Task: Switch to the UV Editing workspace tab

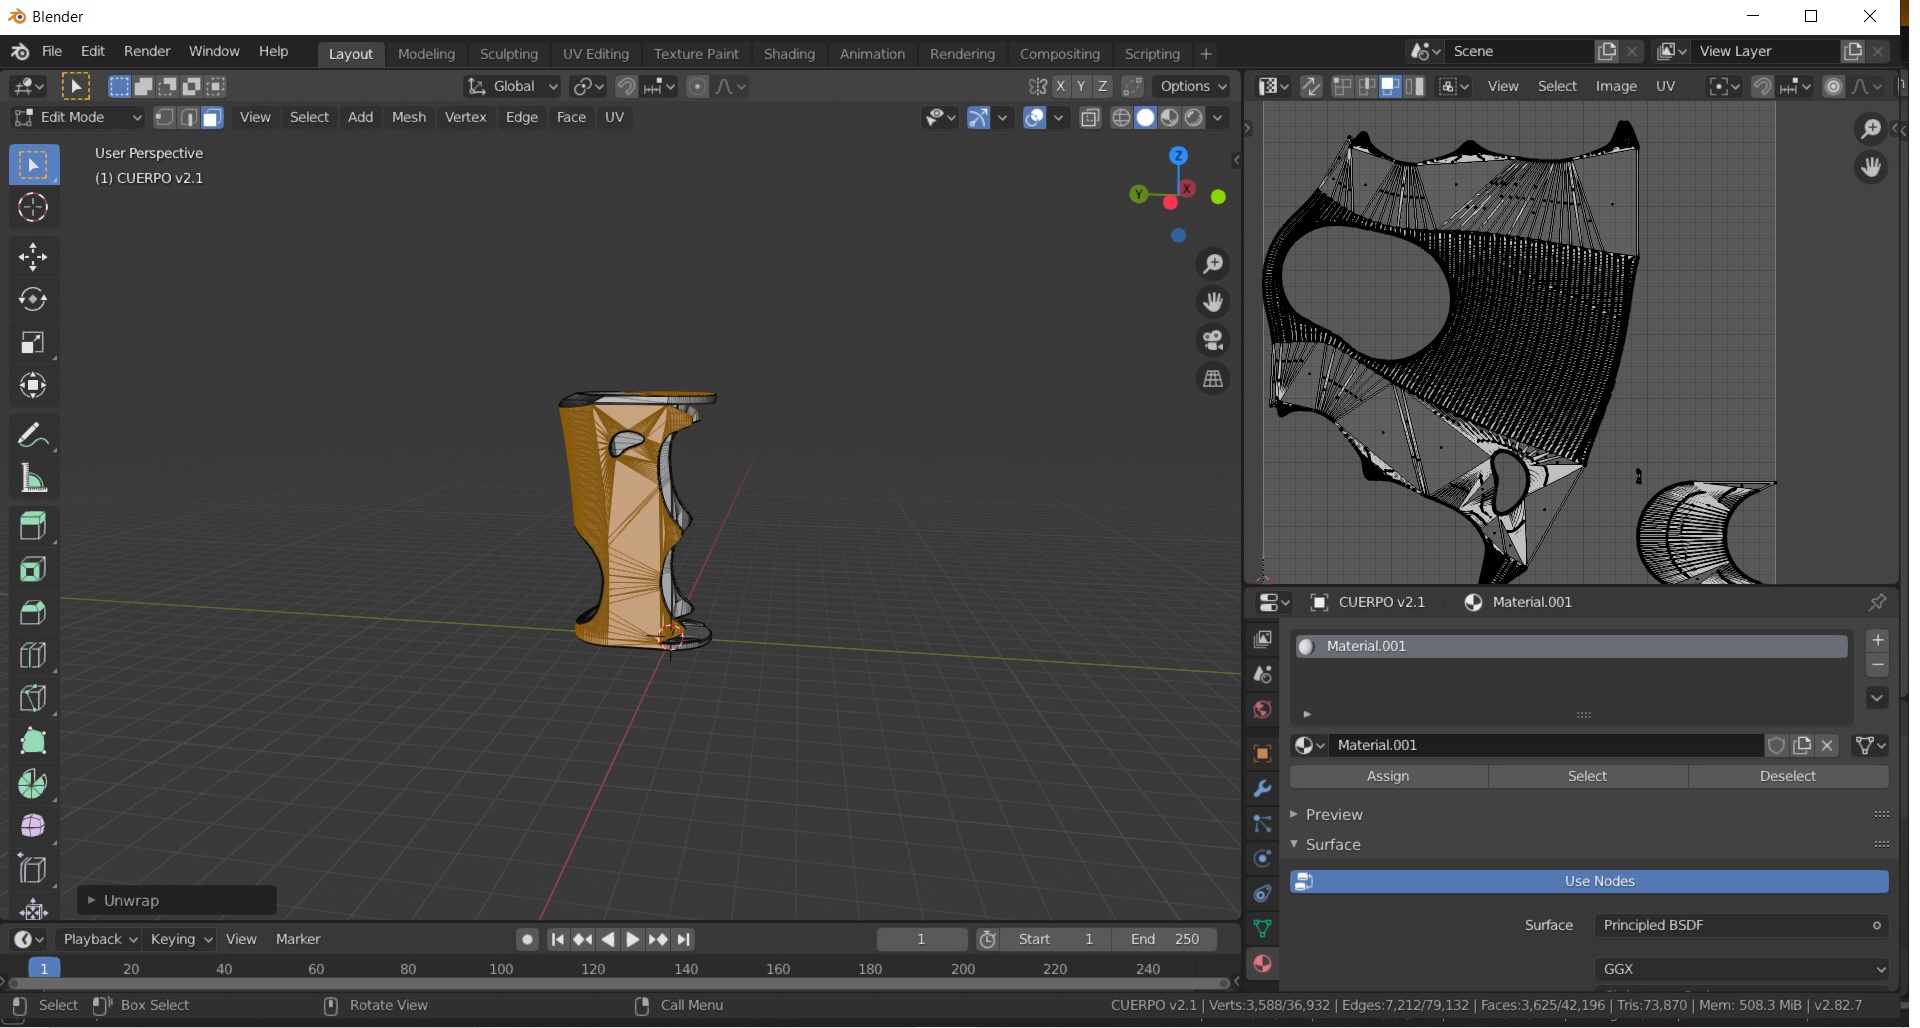Action: [x=595, y=54]
